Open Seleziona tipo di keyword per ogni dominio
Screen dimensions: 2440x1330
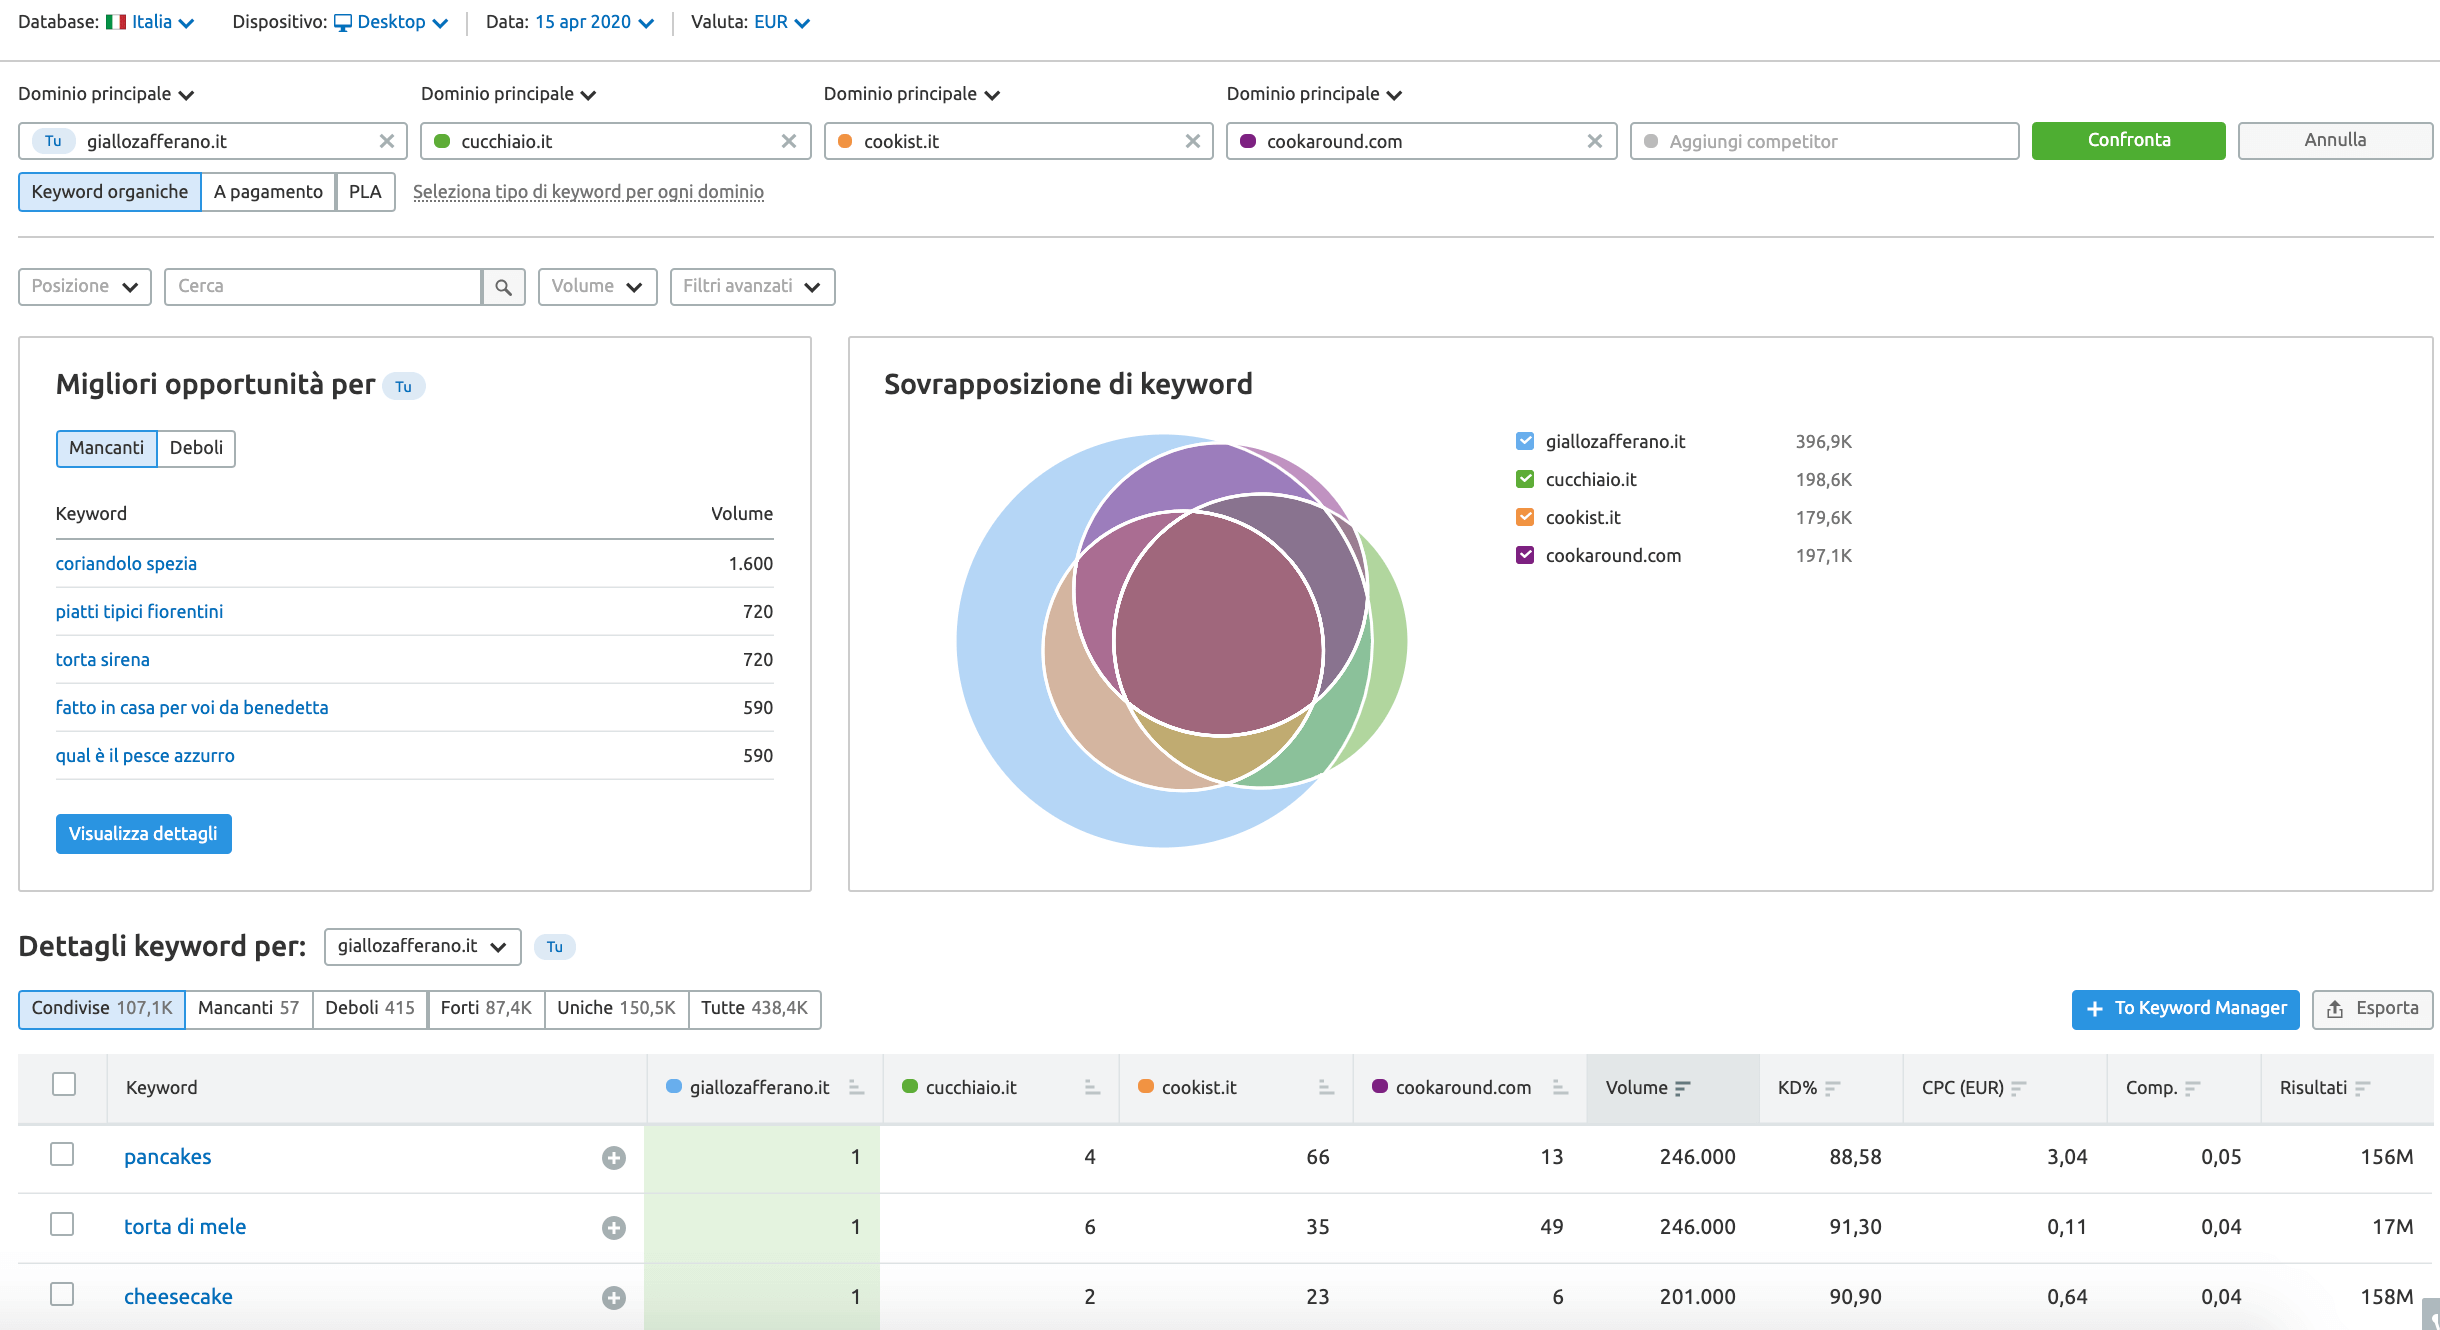pos(588,192)
